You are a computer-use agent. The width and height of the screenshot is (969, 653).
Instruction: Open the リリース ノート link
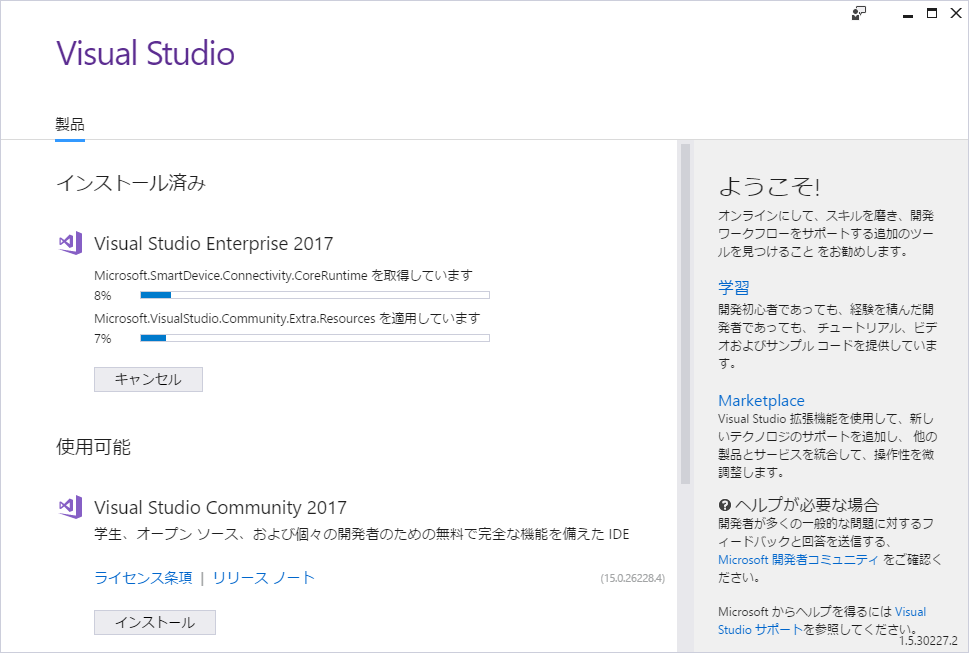click(264, 578)
